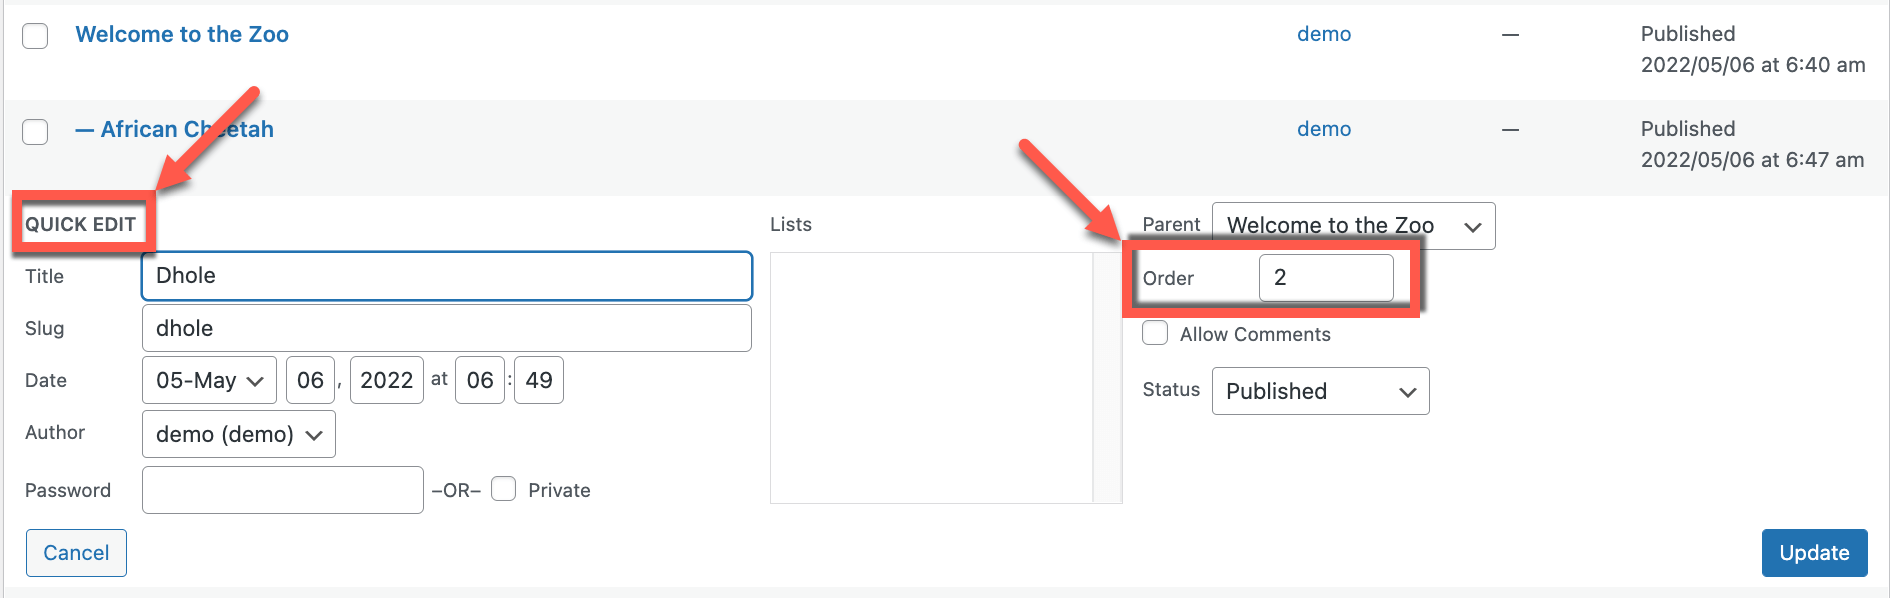Click the Update button
The image size is (1890, 598).
[1814, 553]
